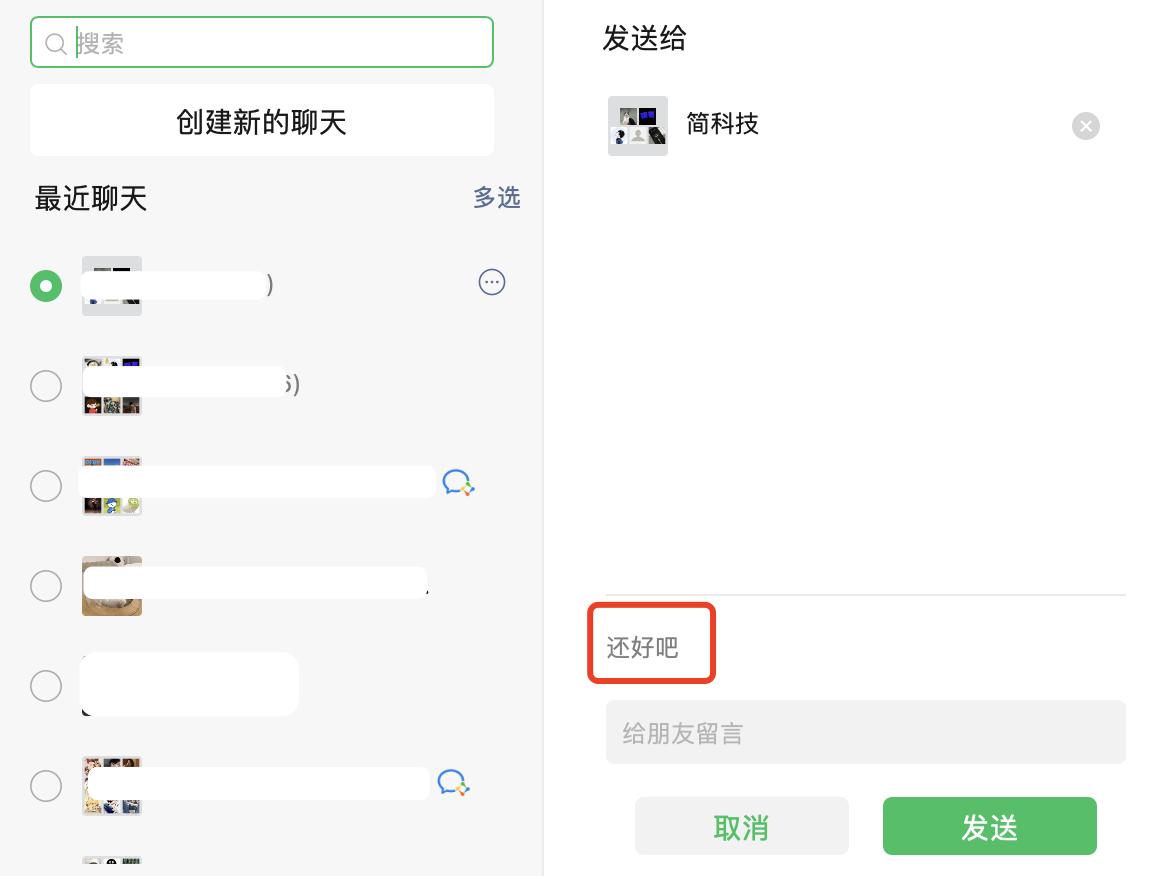Click the 给朋友留言 message field
This screenshot has width=1166, height=876.
(866, 732)
